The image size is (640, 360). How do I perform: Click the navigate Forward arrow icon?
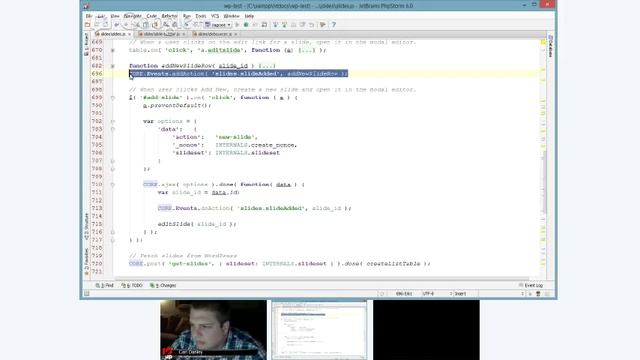point(196,25)
